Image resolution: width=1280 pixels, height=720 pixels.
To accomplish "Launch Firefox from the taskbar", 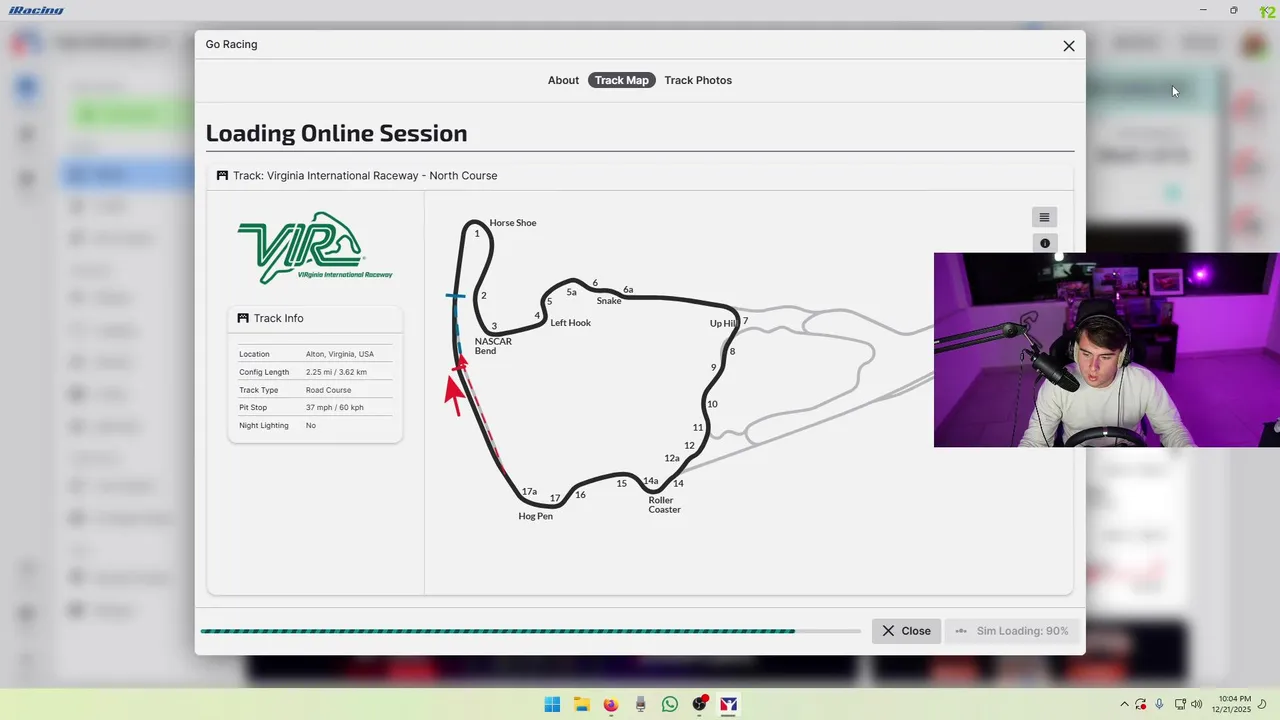I will pos(611,704).
